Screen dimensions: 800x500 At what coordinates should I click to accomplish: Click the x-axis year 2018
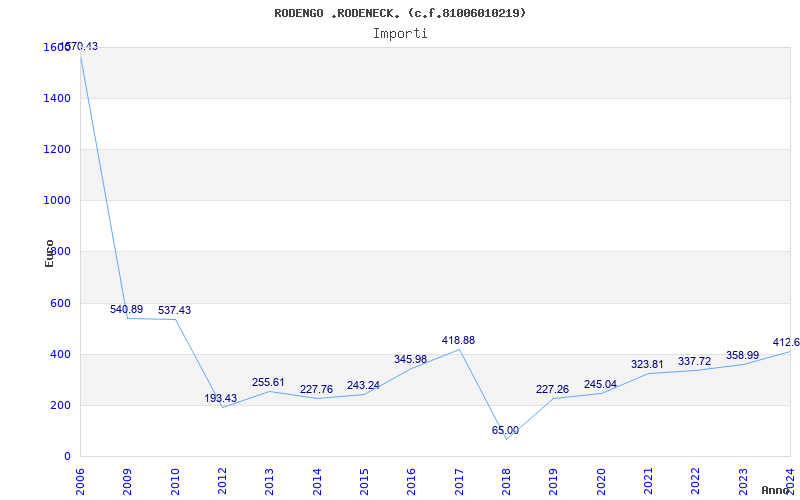(506, 482)
